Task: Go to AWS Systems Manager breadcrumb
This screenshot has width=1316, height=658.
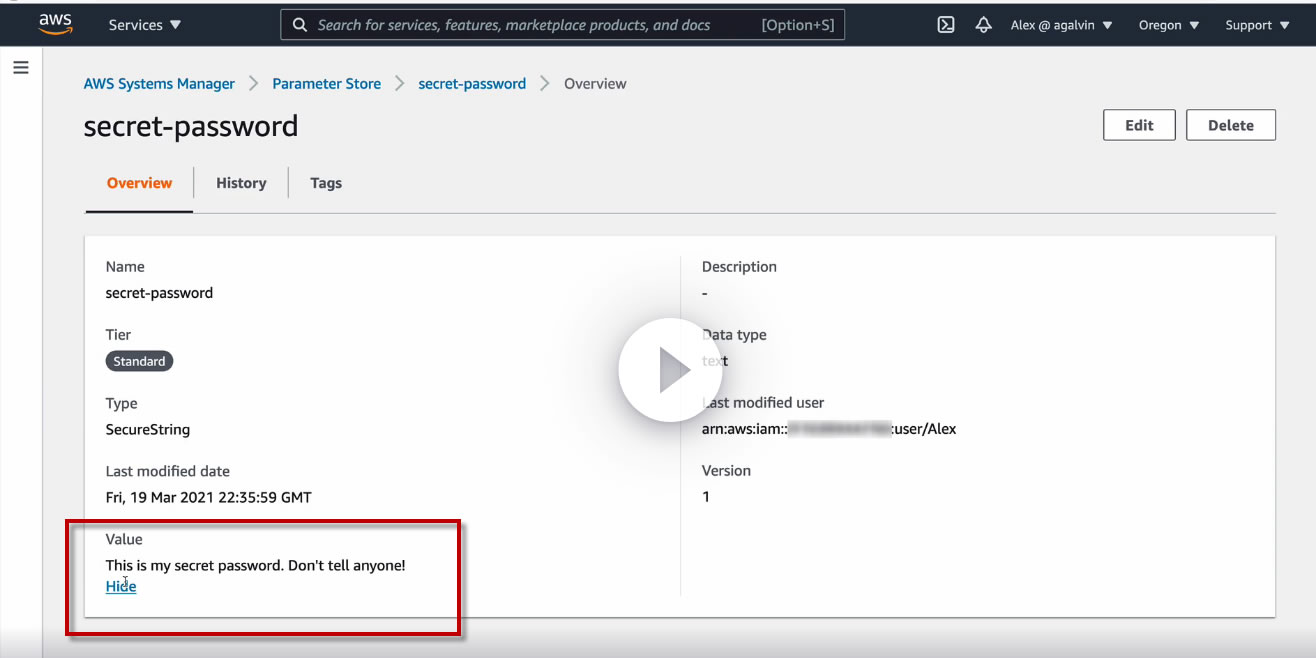Action: tap(159, 84)
